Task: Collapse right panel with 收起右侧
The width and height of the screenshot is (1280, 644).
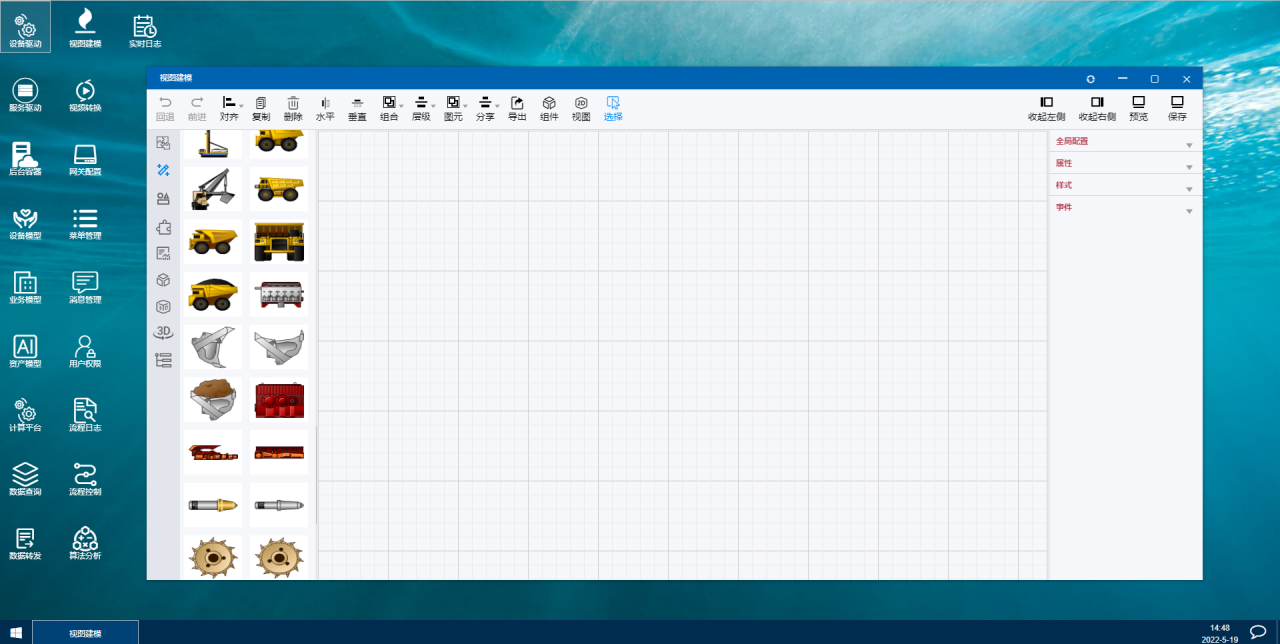Action: (x=1097, y=108)
